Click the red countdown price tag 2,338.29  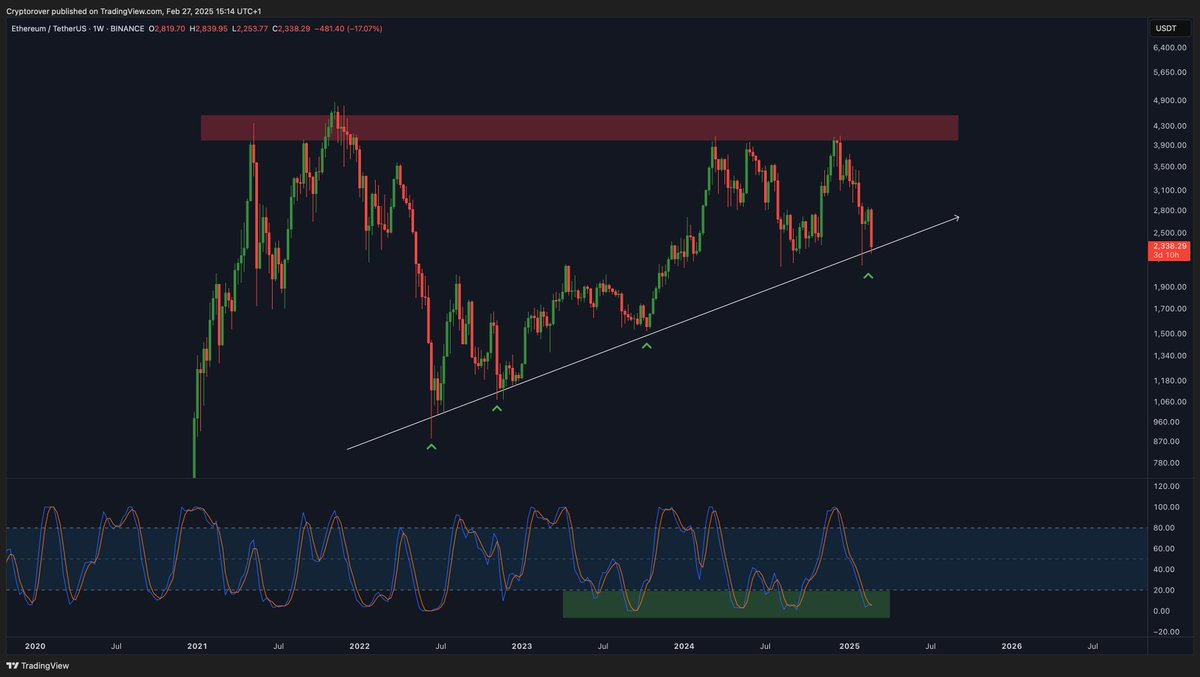pyautogui.click(x=1168, y=250)
